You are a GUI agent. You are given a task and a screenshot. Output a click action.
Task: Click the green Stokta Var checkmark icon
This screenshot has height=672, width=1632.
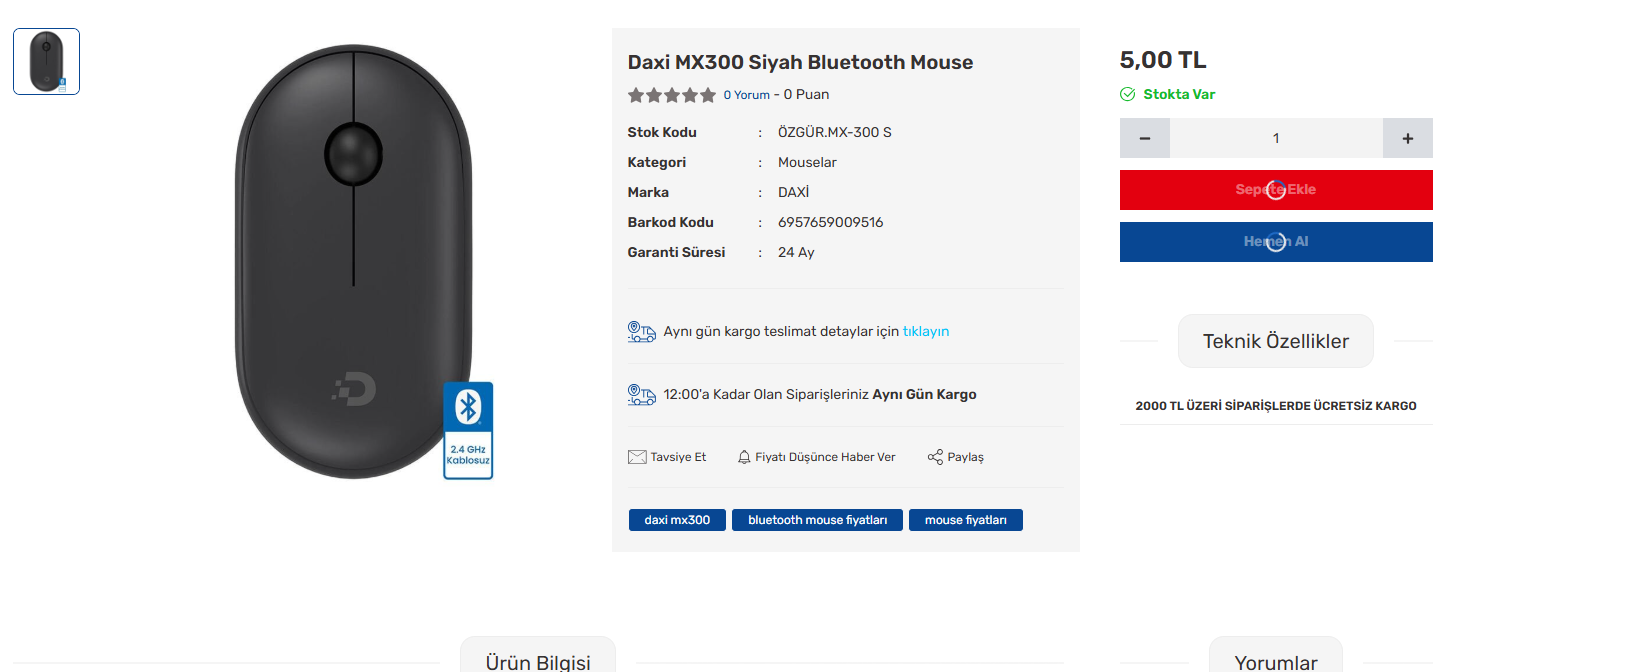[x=1128, y=94]
